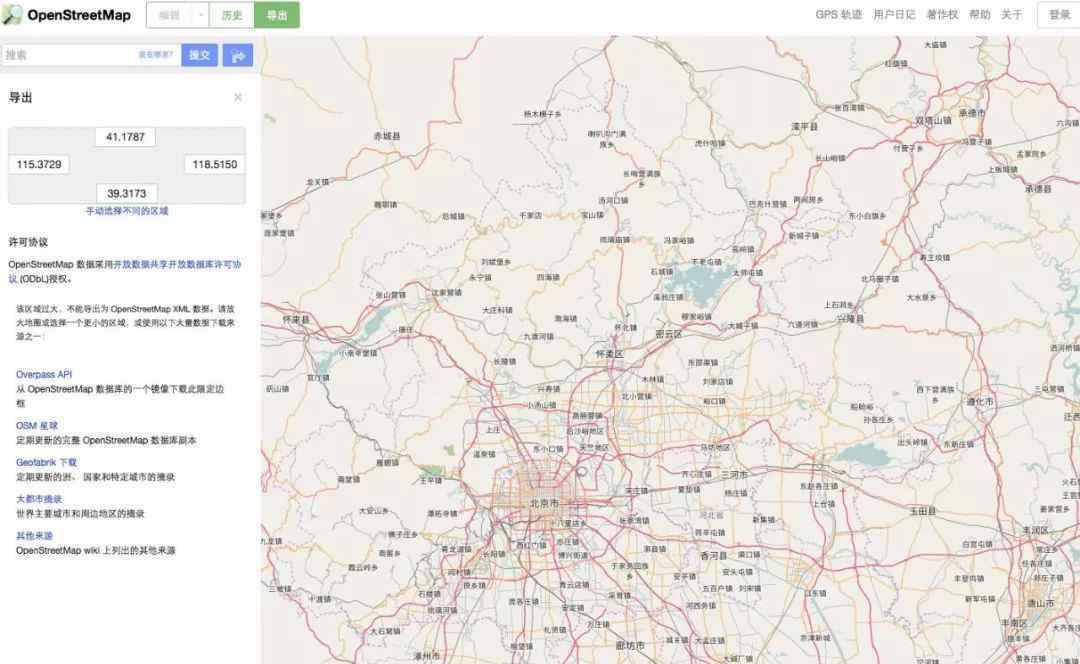Click the 怀来县 label on the map

click(296, 320)
